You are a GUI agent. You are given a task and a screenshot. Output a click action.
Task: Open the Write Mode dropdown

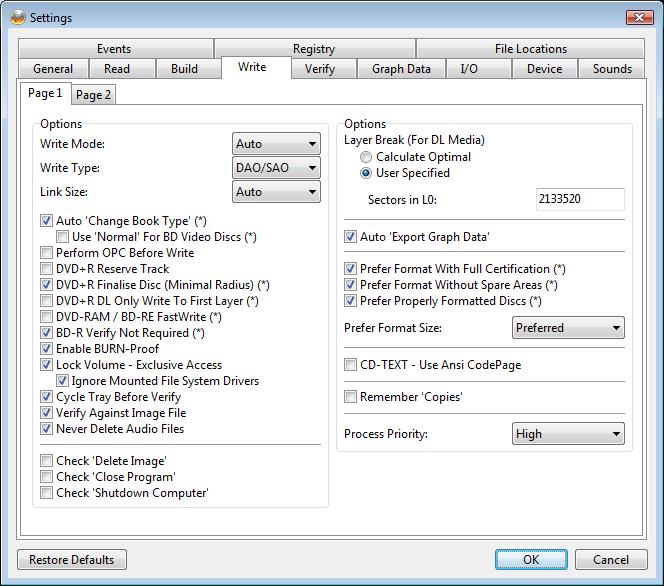click(x=276, y=144)
